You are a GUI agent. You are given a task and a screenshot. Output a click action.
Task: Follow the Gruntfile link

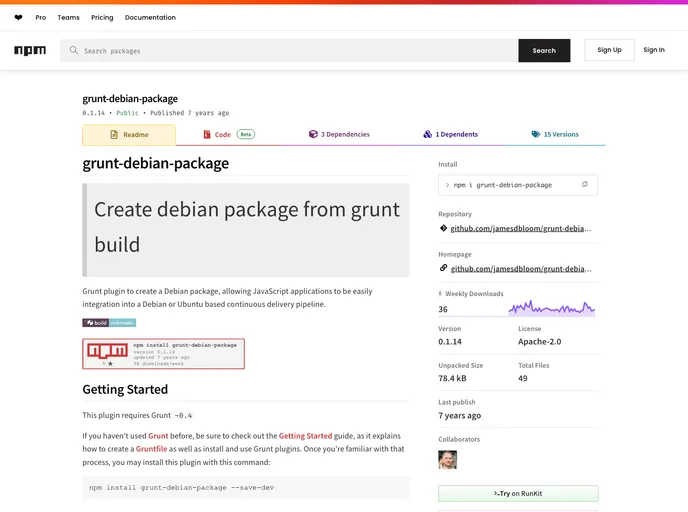151,449
